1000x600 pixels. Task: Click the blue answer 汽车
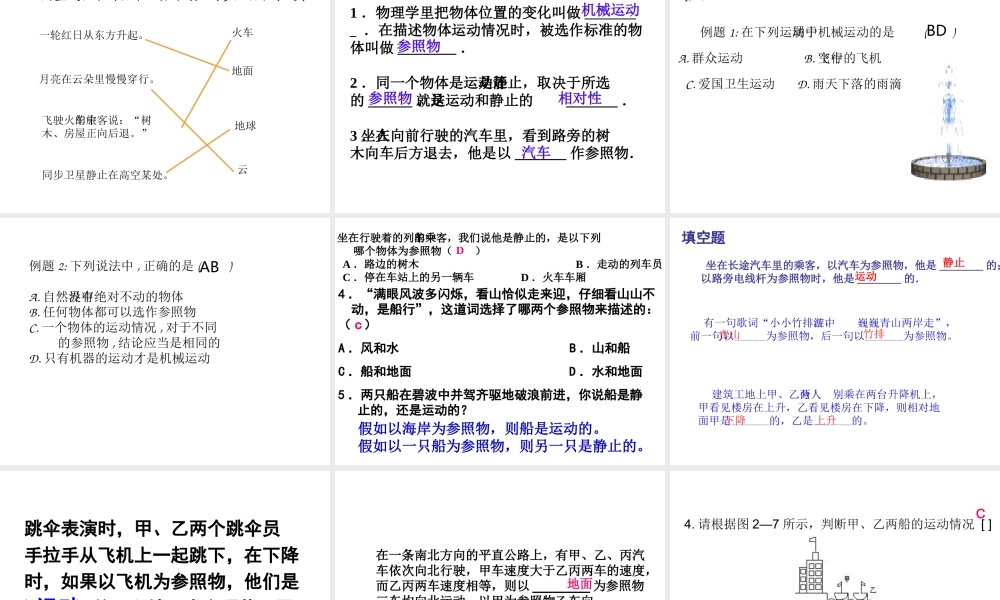click(535, 152)
